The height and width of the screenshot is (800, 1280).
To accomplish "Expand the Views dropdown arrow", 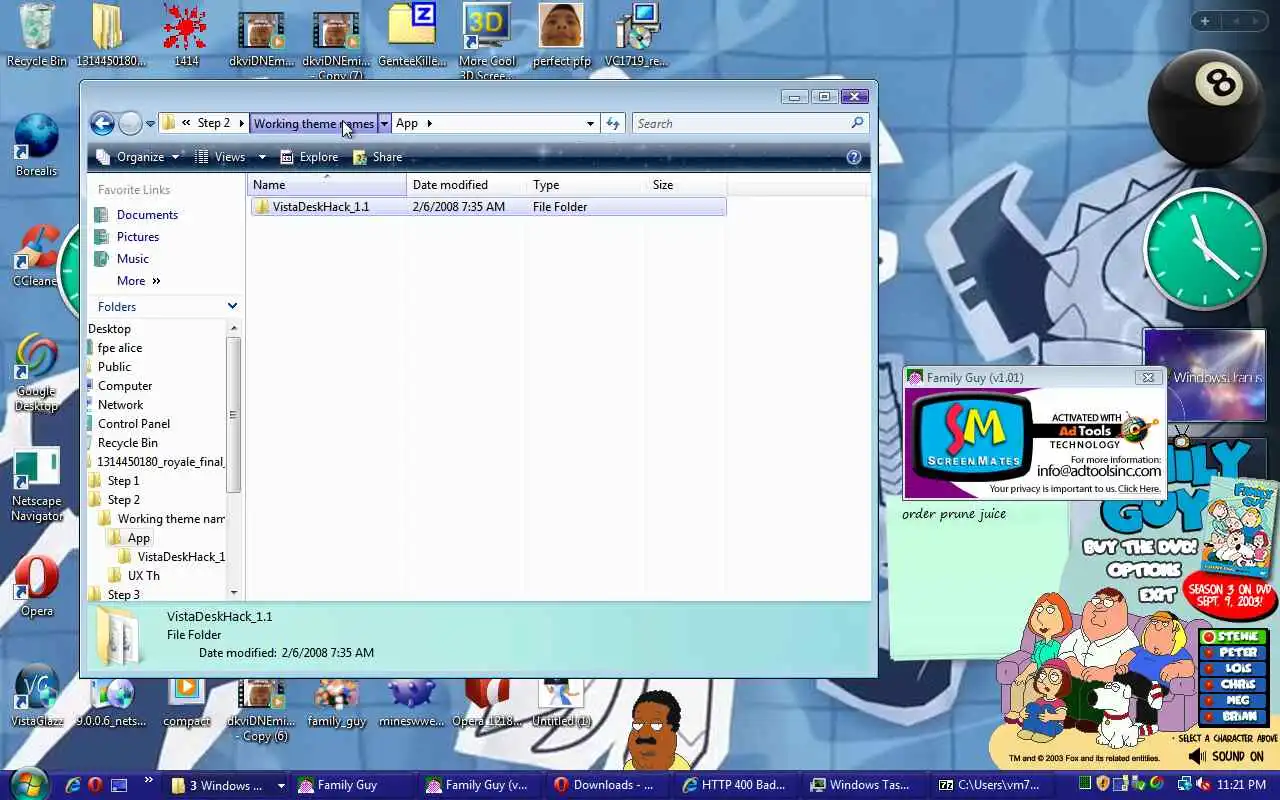I will coord(262,157).
